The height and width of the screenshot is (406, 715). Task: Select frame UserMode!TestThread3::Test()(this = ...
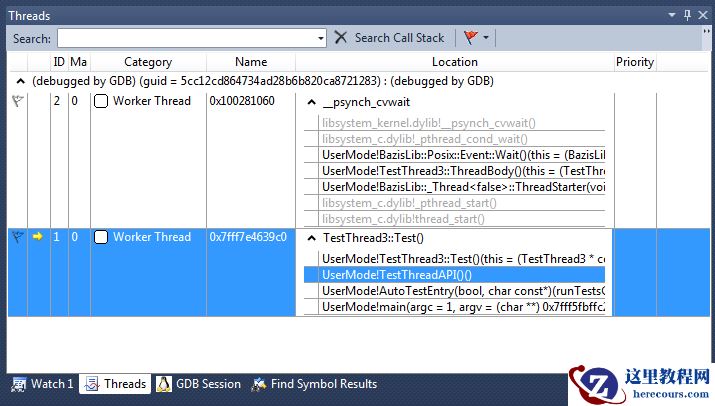coord(455,259)
